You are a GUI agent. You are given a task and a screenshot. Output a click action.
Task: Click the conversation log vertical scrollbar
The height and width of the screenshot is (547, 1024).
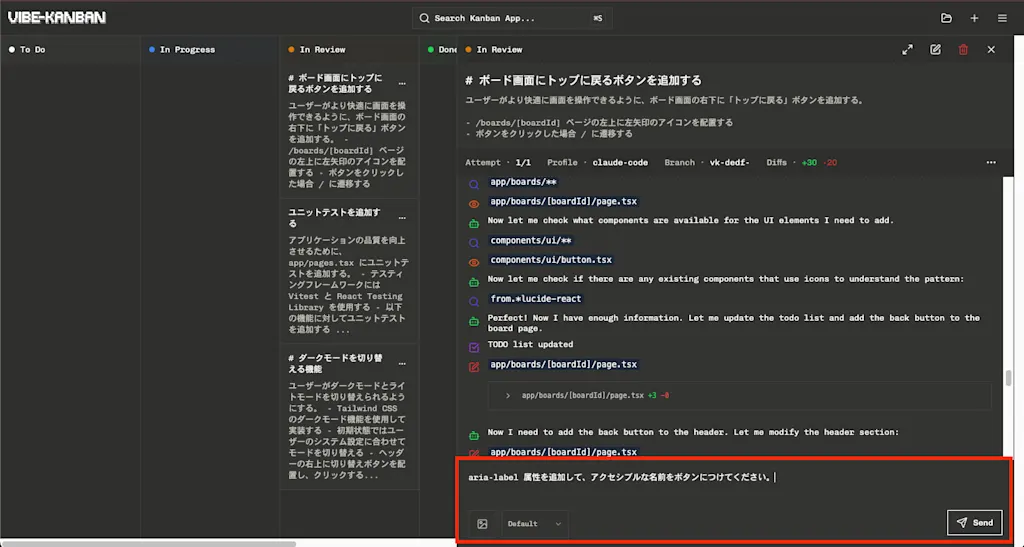[x=1008, y=377]
